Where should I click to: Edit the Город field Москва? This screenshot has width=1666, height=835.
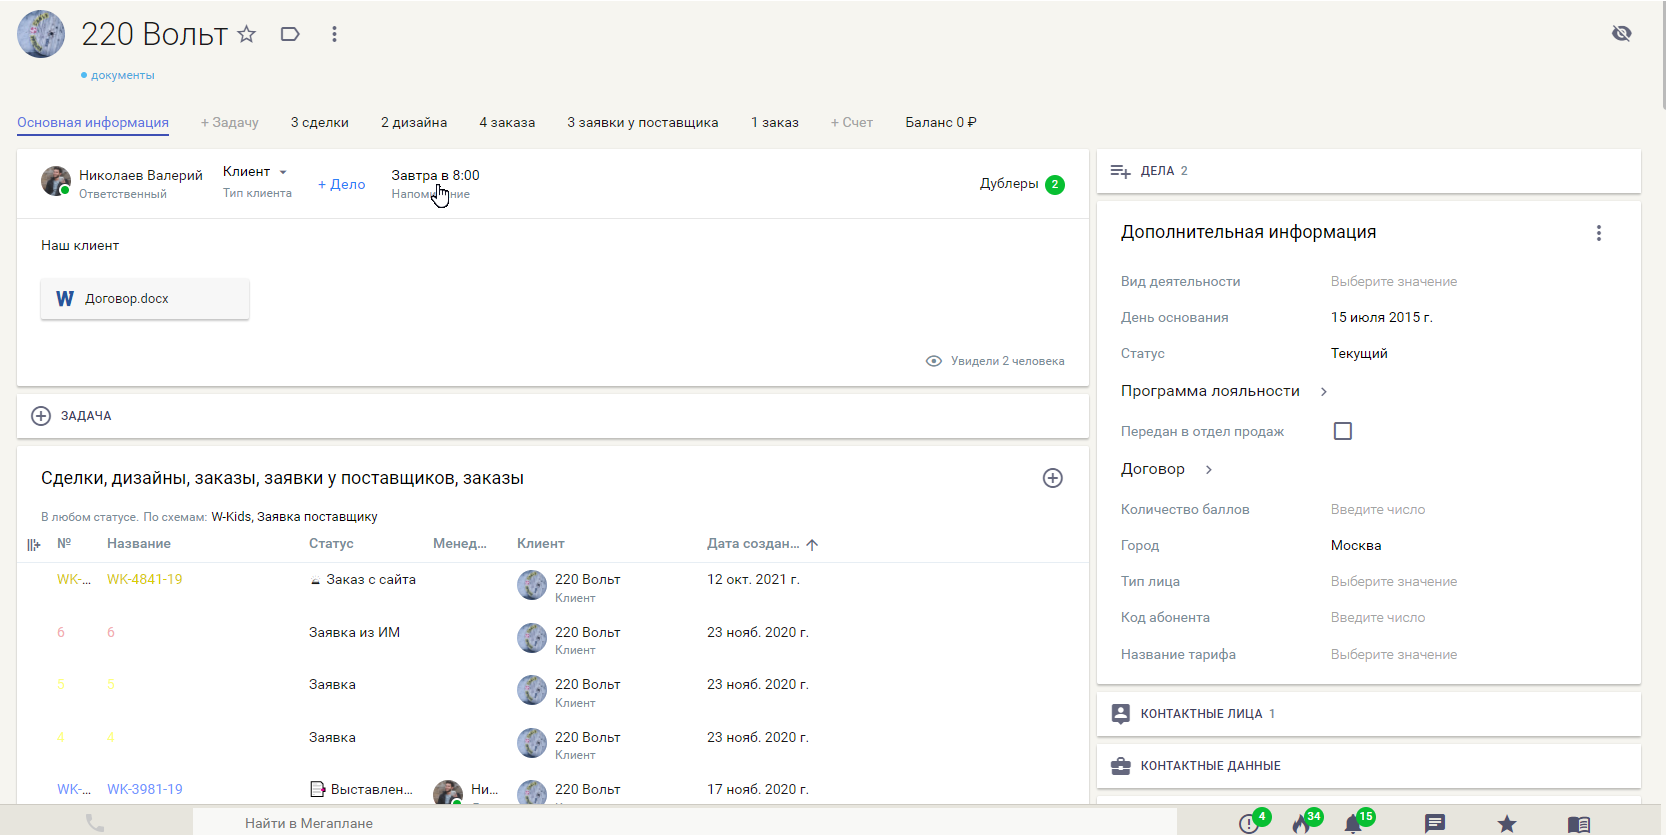click(x=1356, y=546)
